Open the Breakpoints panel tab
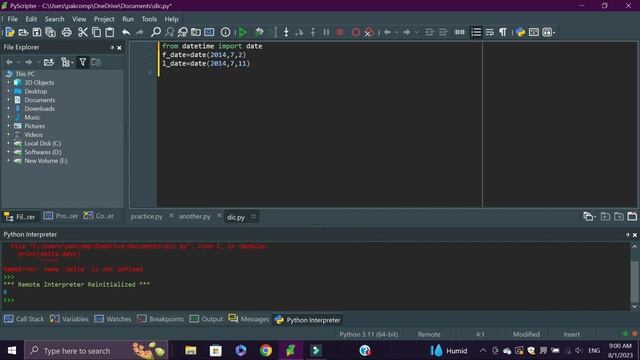The height and width of the screenshot is (360, 640). point(160,319)
